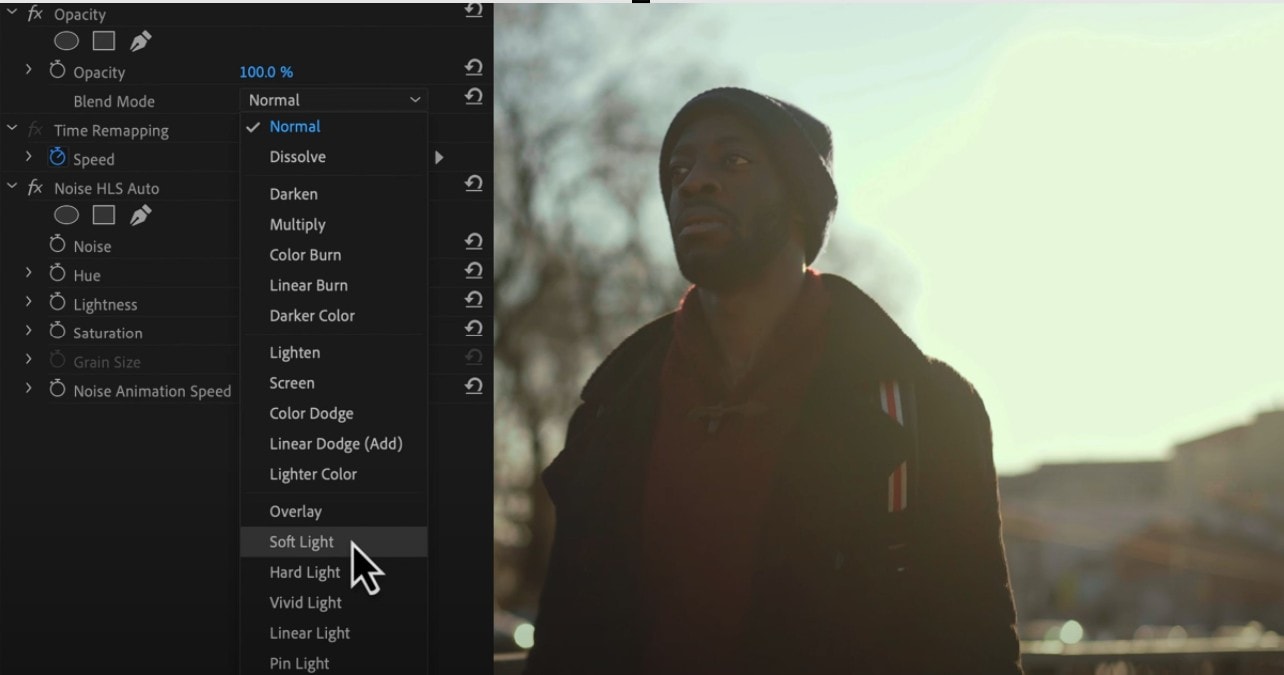The width and height of the screenshot is (1284, 675).
Task: Create rectangle mask under Noise HLS Auto
Action: 104,215
